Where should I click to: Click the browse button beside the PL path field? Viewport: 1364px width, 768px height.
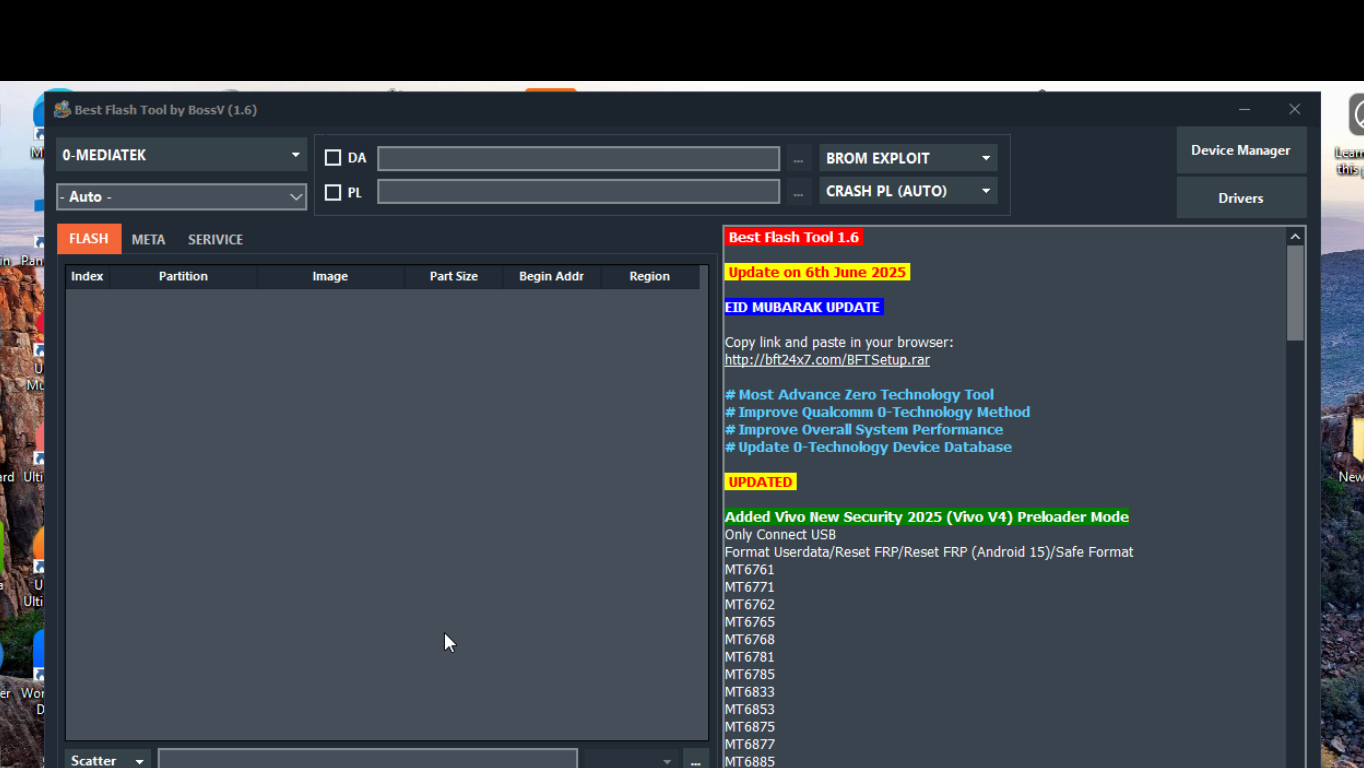(x=799, y=192)
